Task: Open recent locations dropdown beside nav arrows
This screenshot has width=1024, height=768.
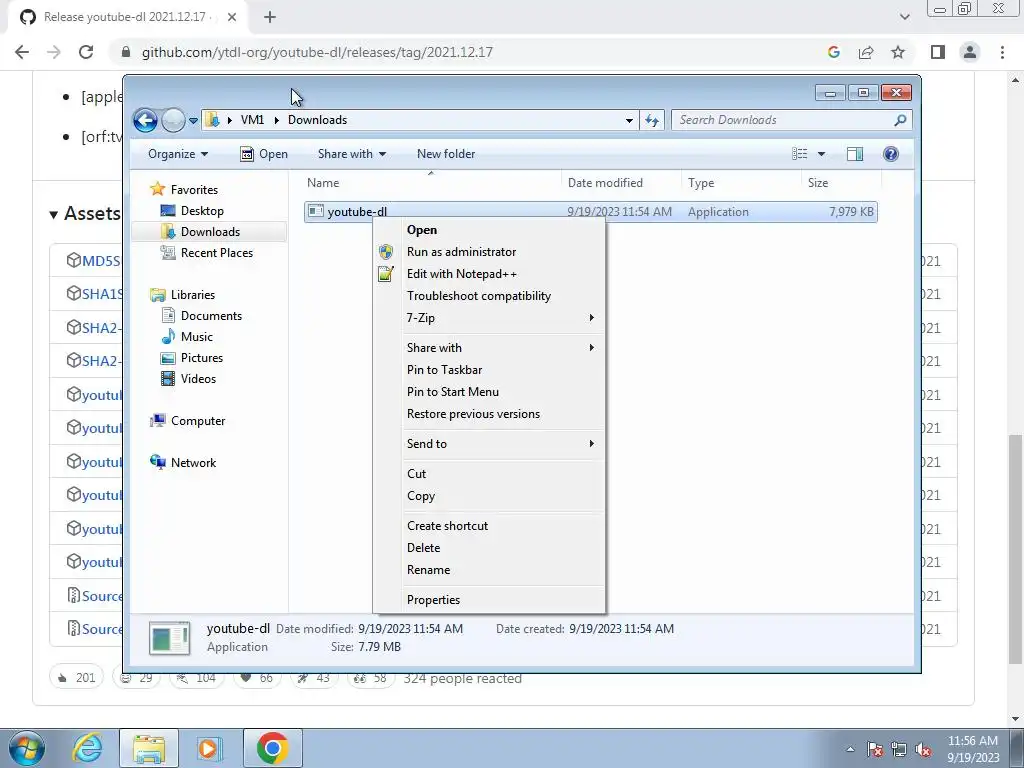Action: click(x=193, y=121)
